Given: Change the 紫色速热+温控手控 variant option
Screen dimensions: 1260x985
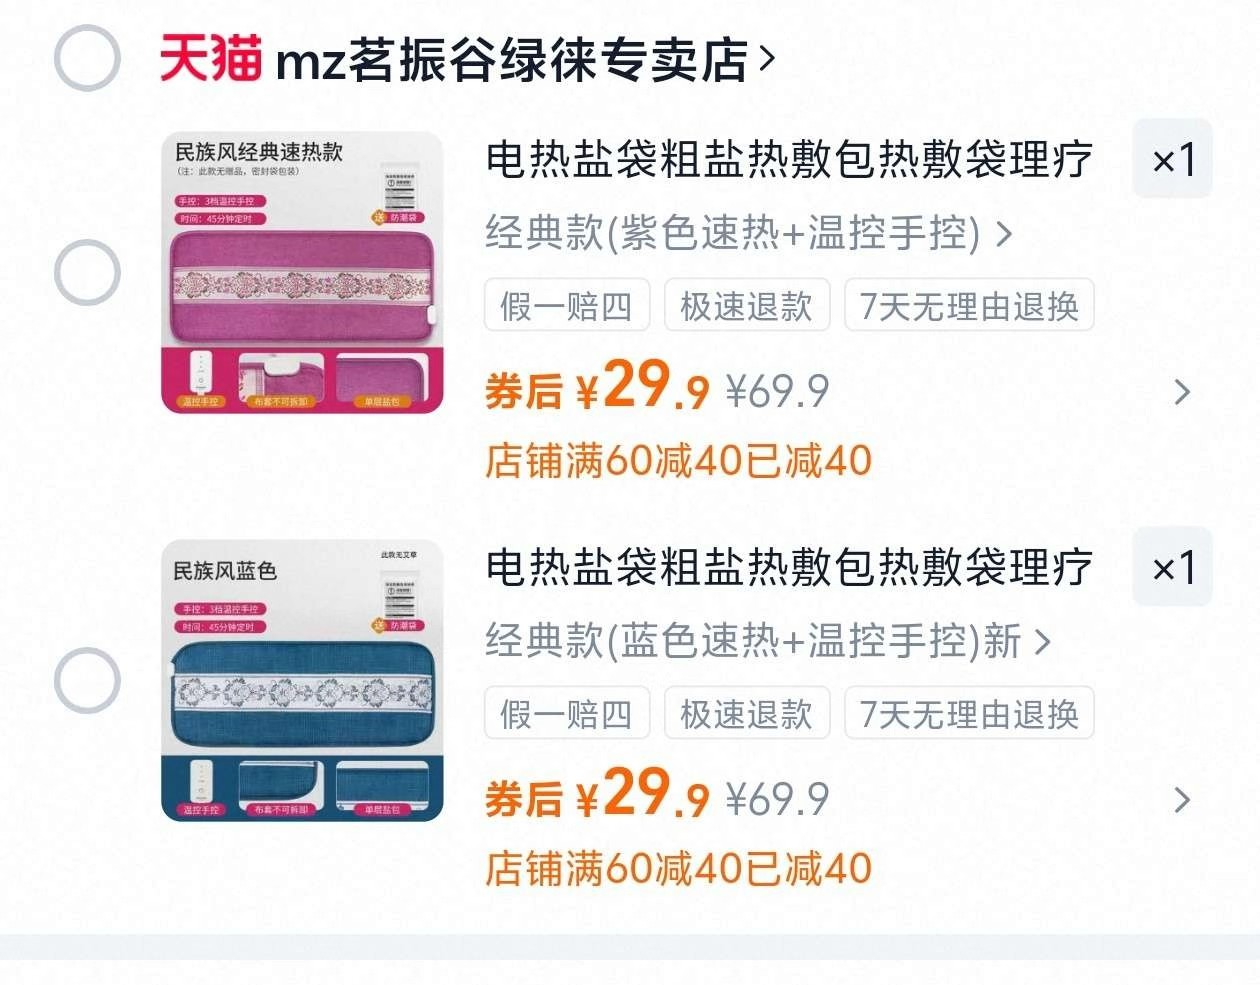Looking at the screenshot, I should 749,233.
